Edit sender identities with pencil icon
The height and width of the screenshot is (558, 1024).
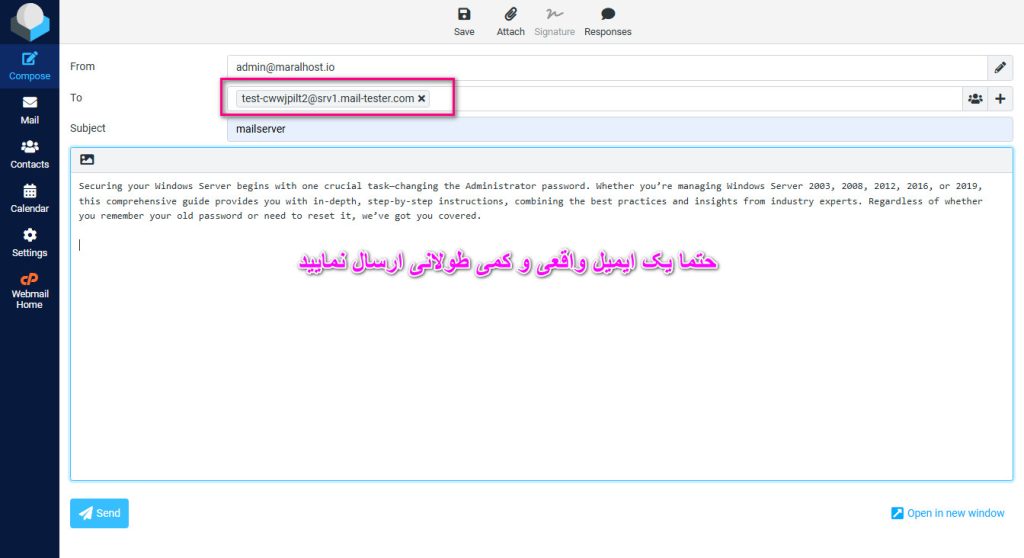pyautogui.click(x=1000, y=67)
